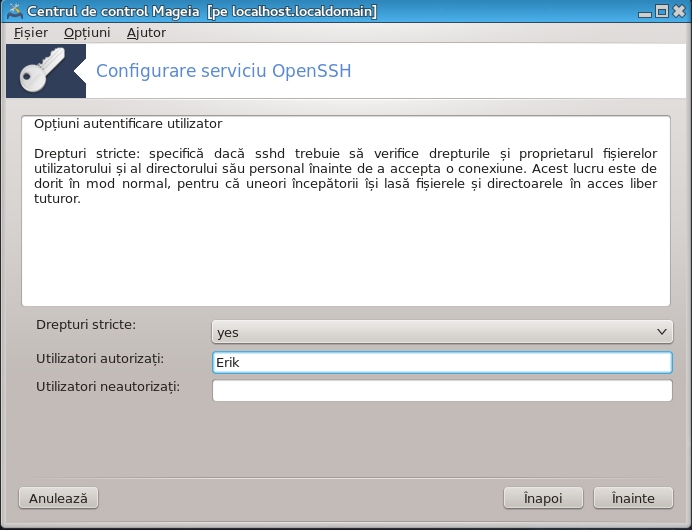The height and width of the screenshot is (530, 692).
Task: Go back with the Înapoi button
Action: tap(543, 498)
